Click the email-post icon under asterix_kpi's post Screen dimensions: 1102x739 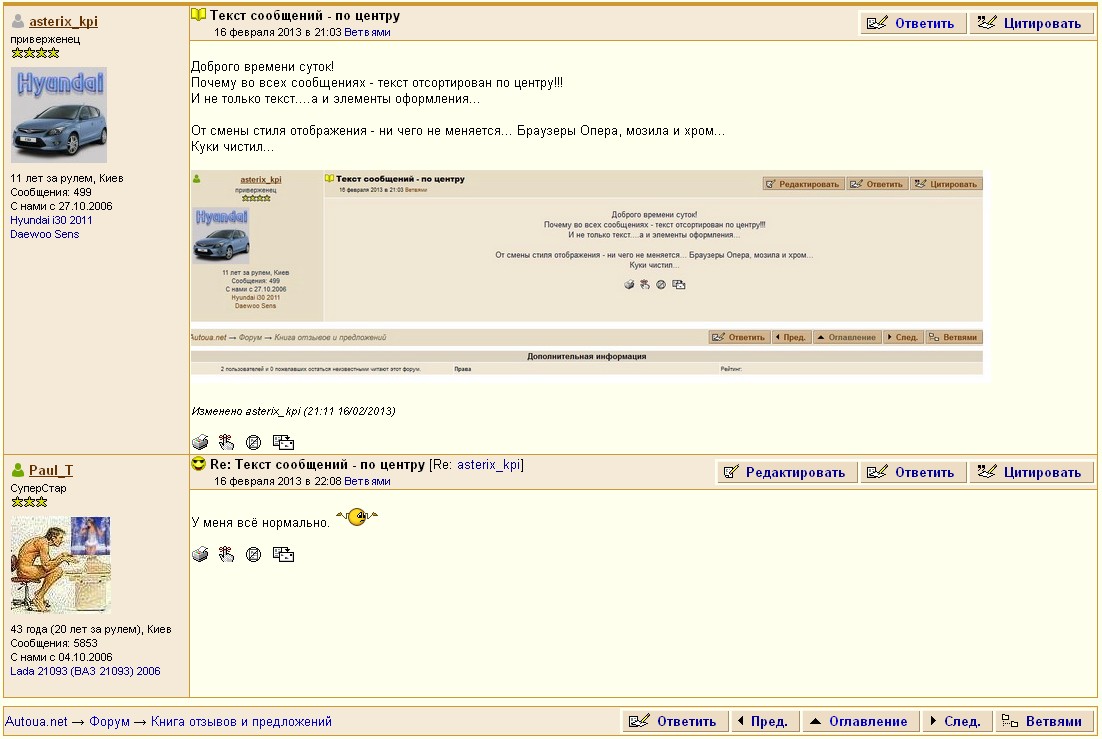point(283,442)
